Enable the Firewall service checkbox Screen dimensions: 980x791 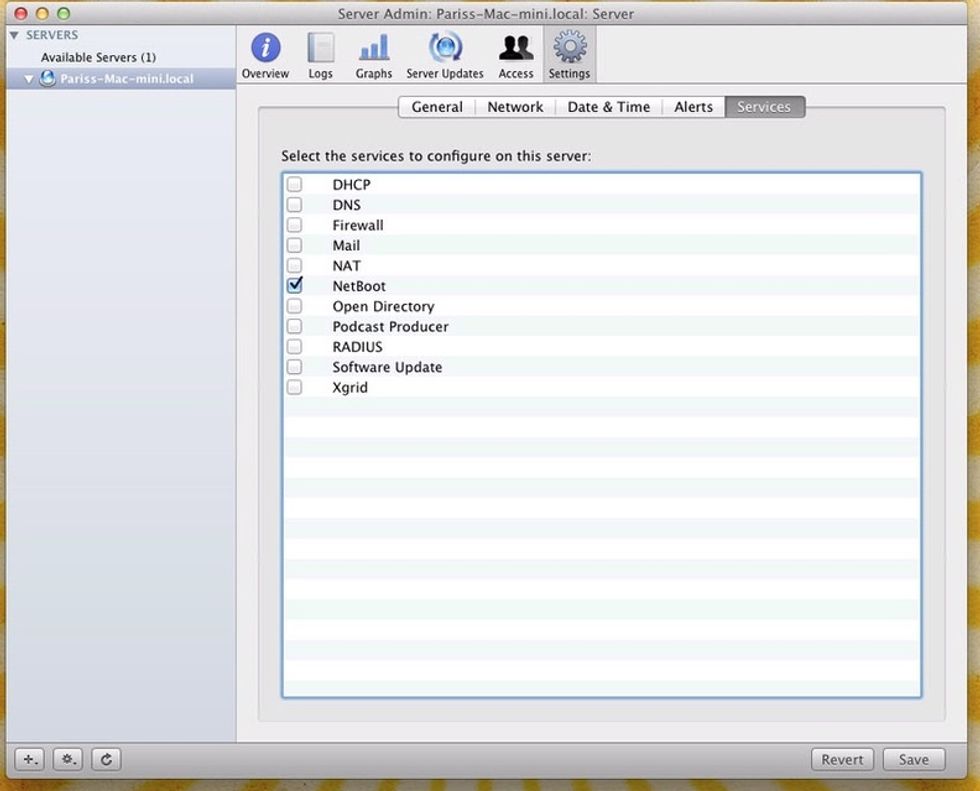(x=295, y=225)
